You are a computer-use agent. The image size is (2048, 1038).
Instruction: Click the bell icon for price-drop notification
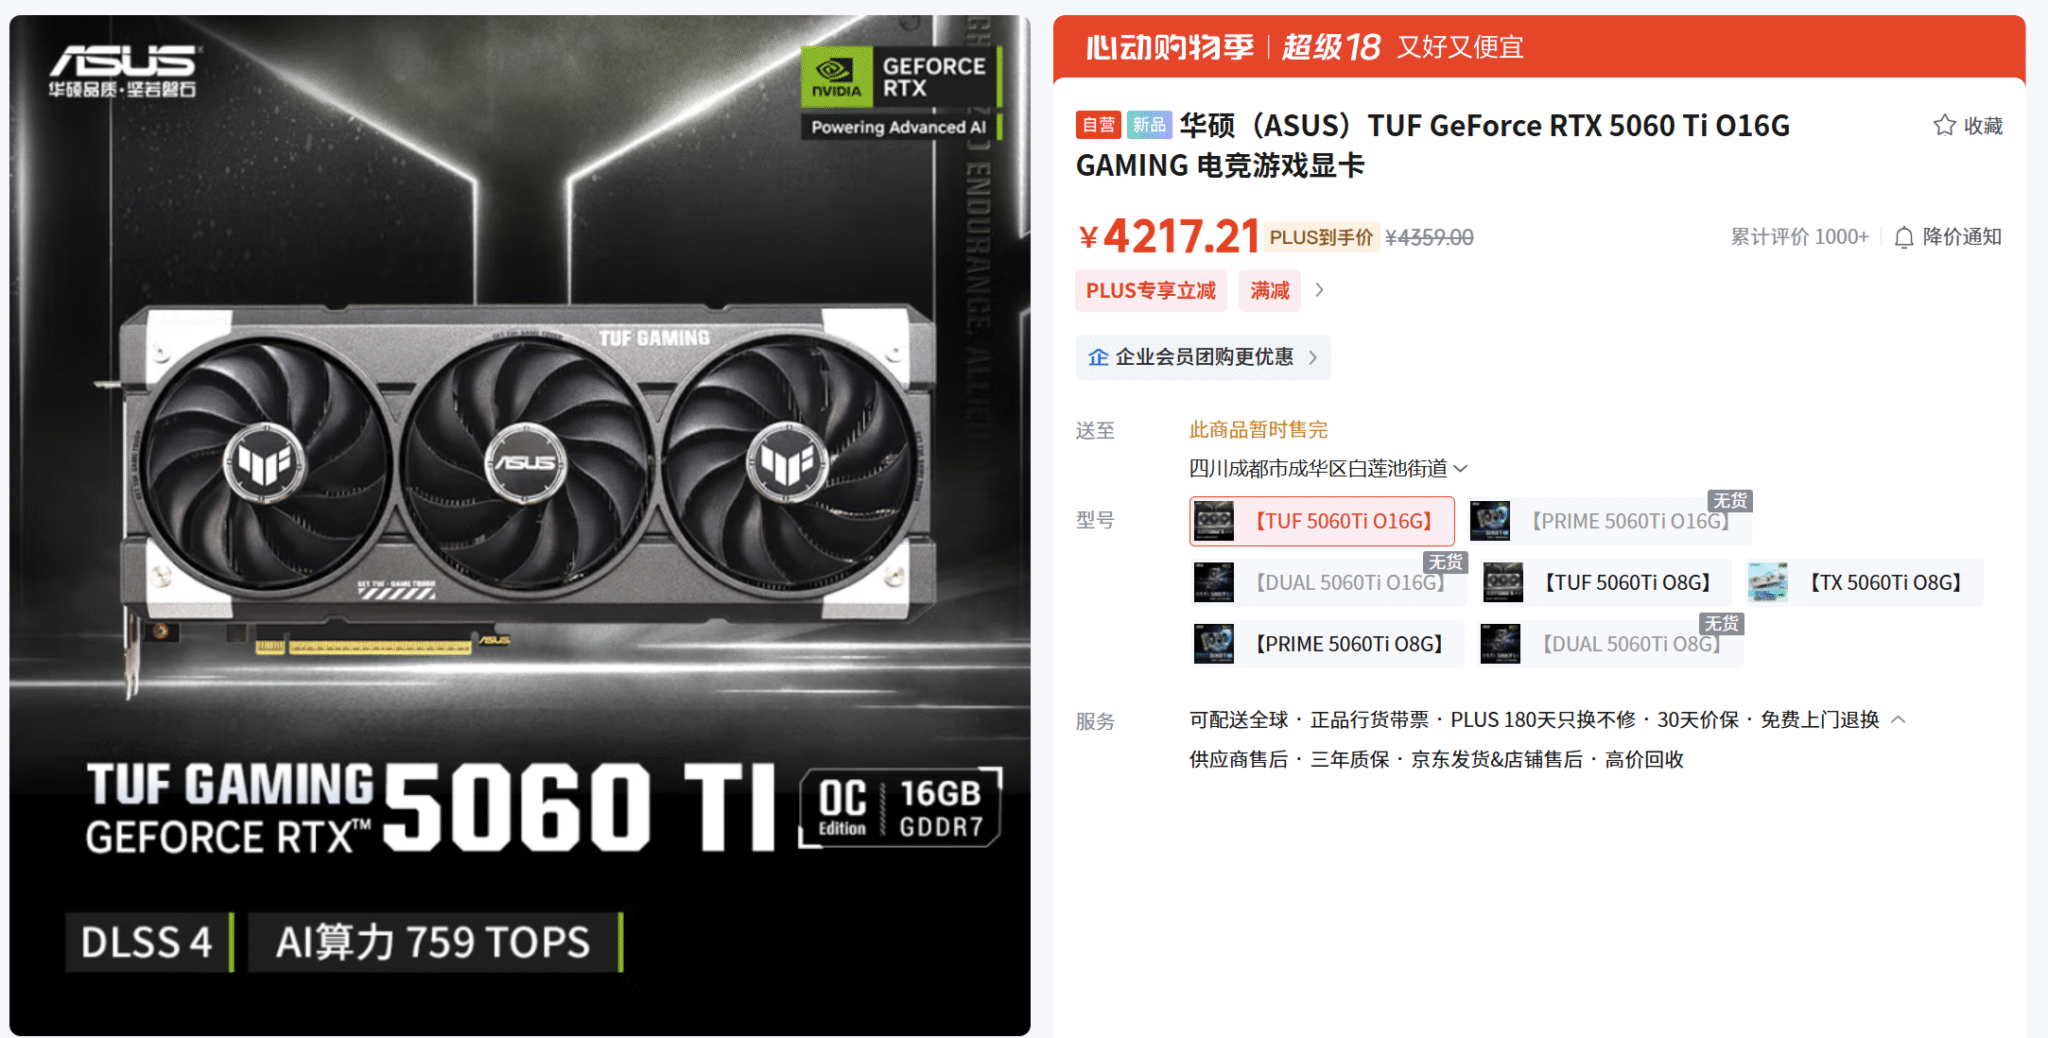point(1904,237)
